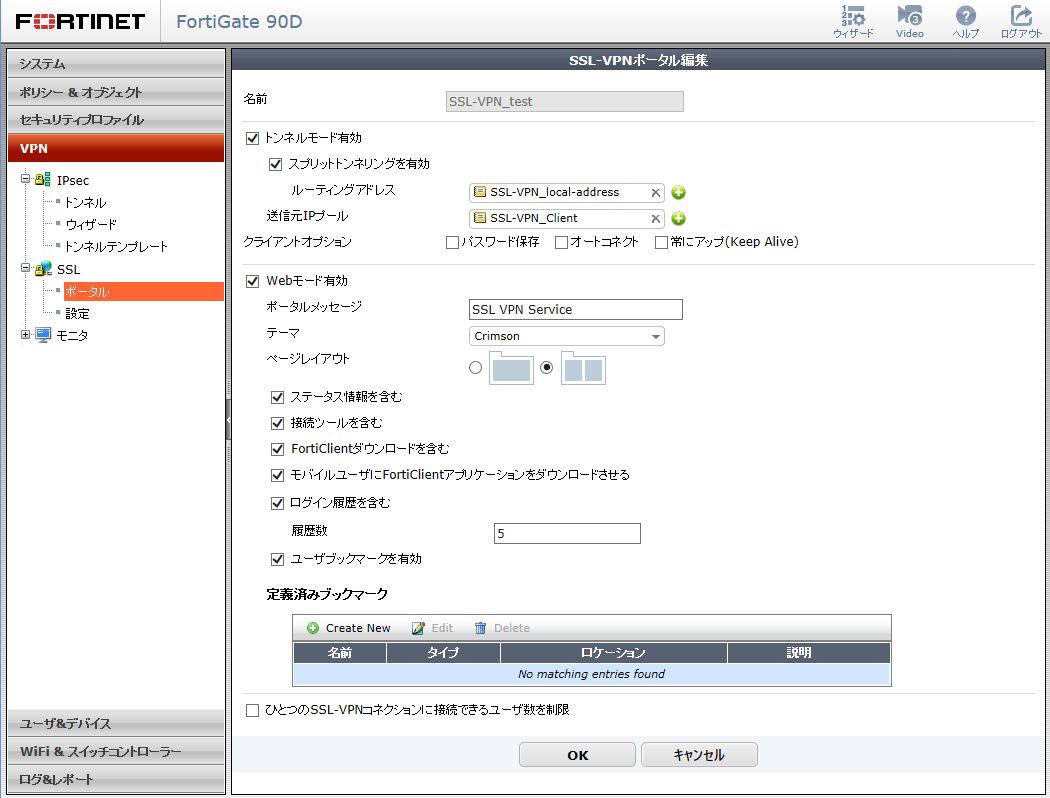Toggle スプリットトンネリングを有効 checkbox
Screen dimensions: 1050x798
(x=275, y=164)
